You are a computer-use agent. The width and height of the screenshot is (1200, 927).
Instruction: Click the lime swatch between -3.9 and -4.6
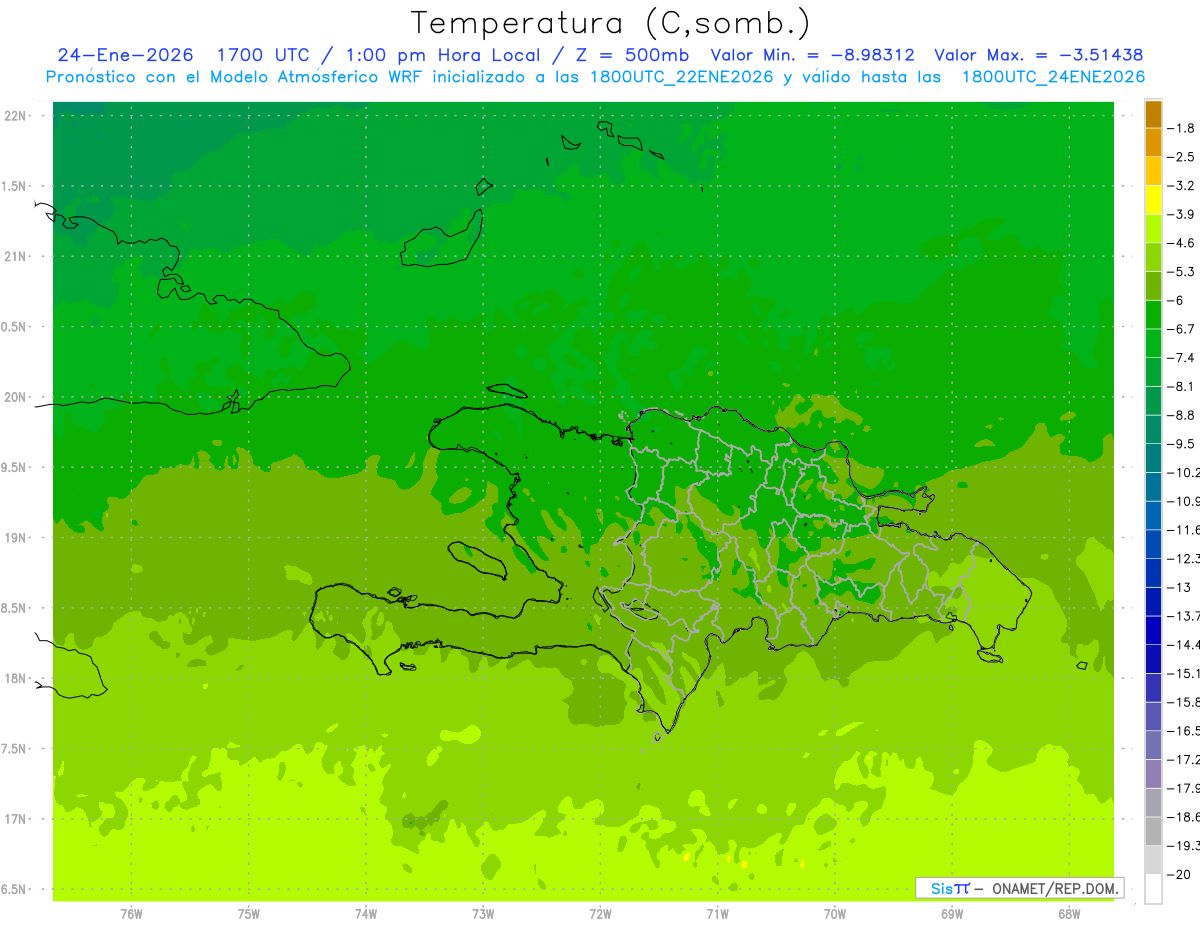coord(1153,229)
